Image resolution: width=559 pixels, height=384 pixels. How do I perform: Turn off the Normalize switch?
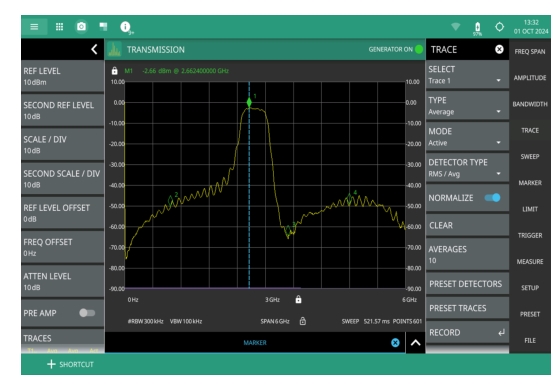pyautogui.click(x=493, y=198)
